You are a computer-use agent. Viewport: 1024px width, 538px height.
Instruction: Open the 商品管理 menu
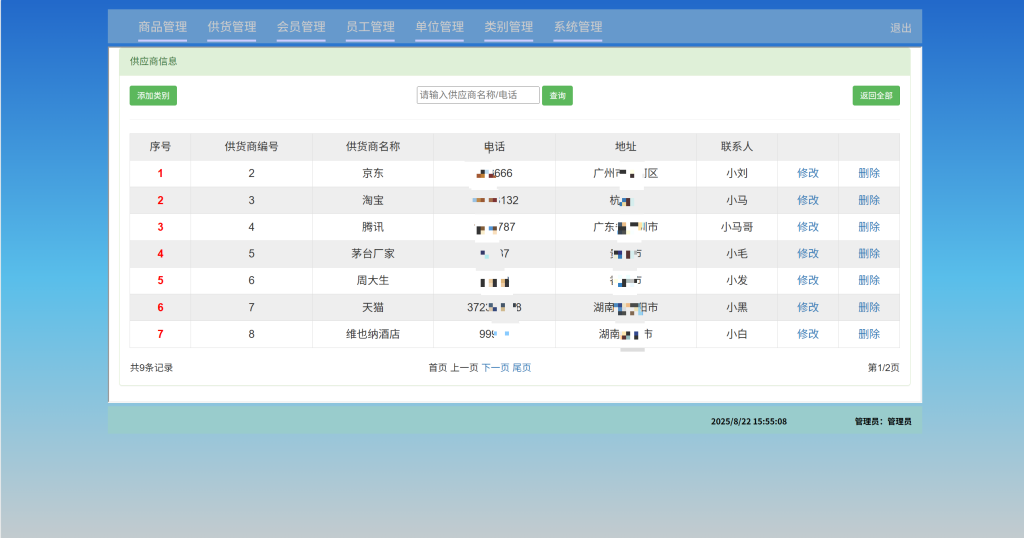point(163,27)
